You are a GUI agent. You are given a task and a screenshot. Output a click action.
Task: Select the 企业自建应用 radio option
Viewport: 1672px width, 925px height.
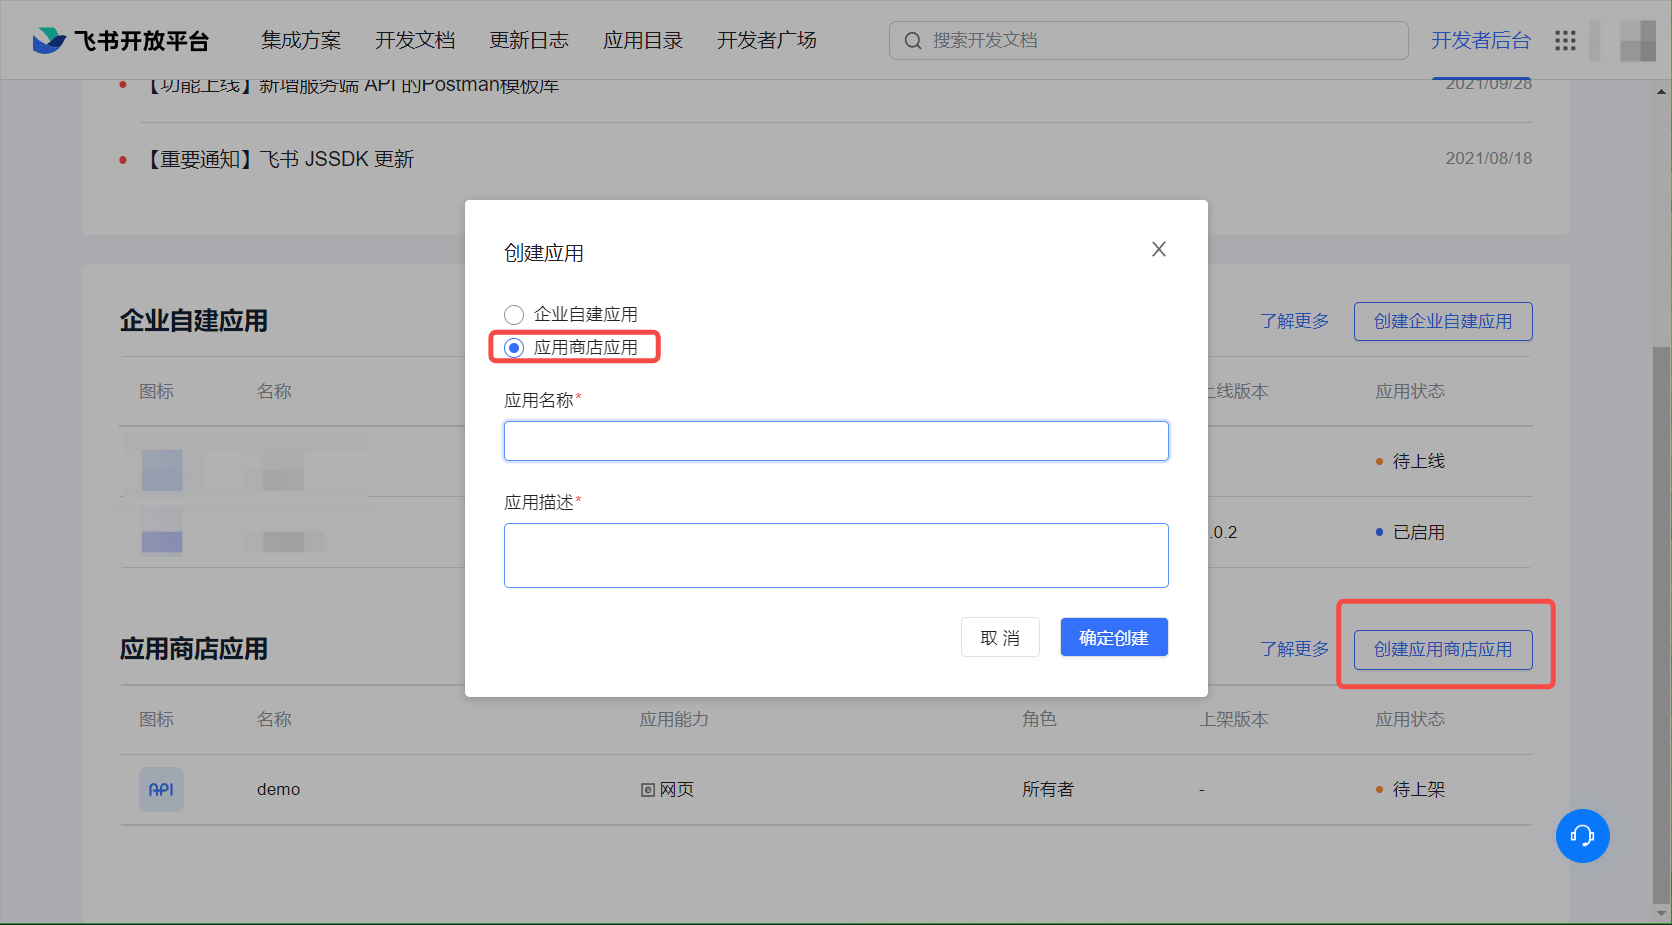pos(514,315)
